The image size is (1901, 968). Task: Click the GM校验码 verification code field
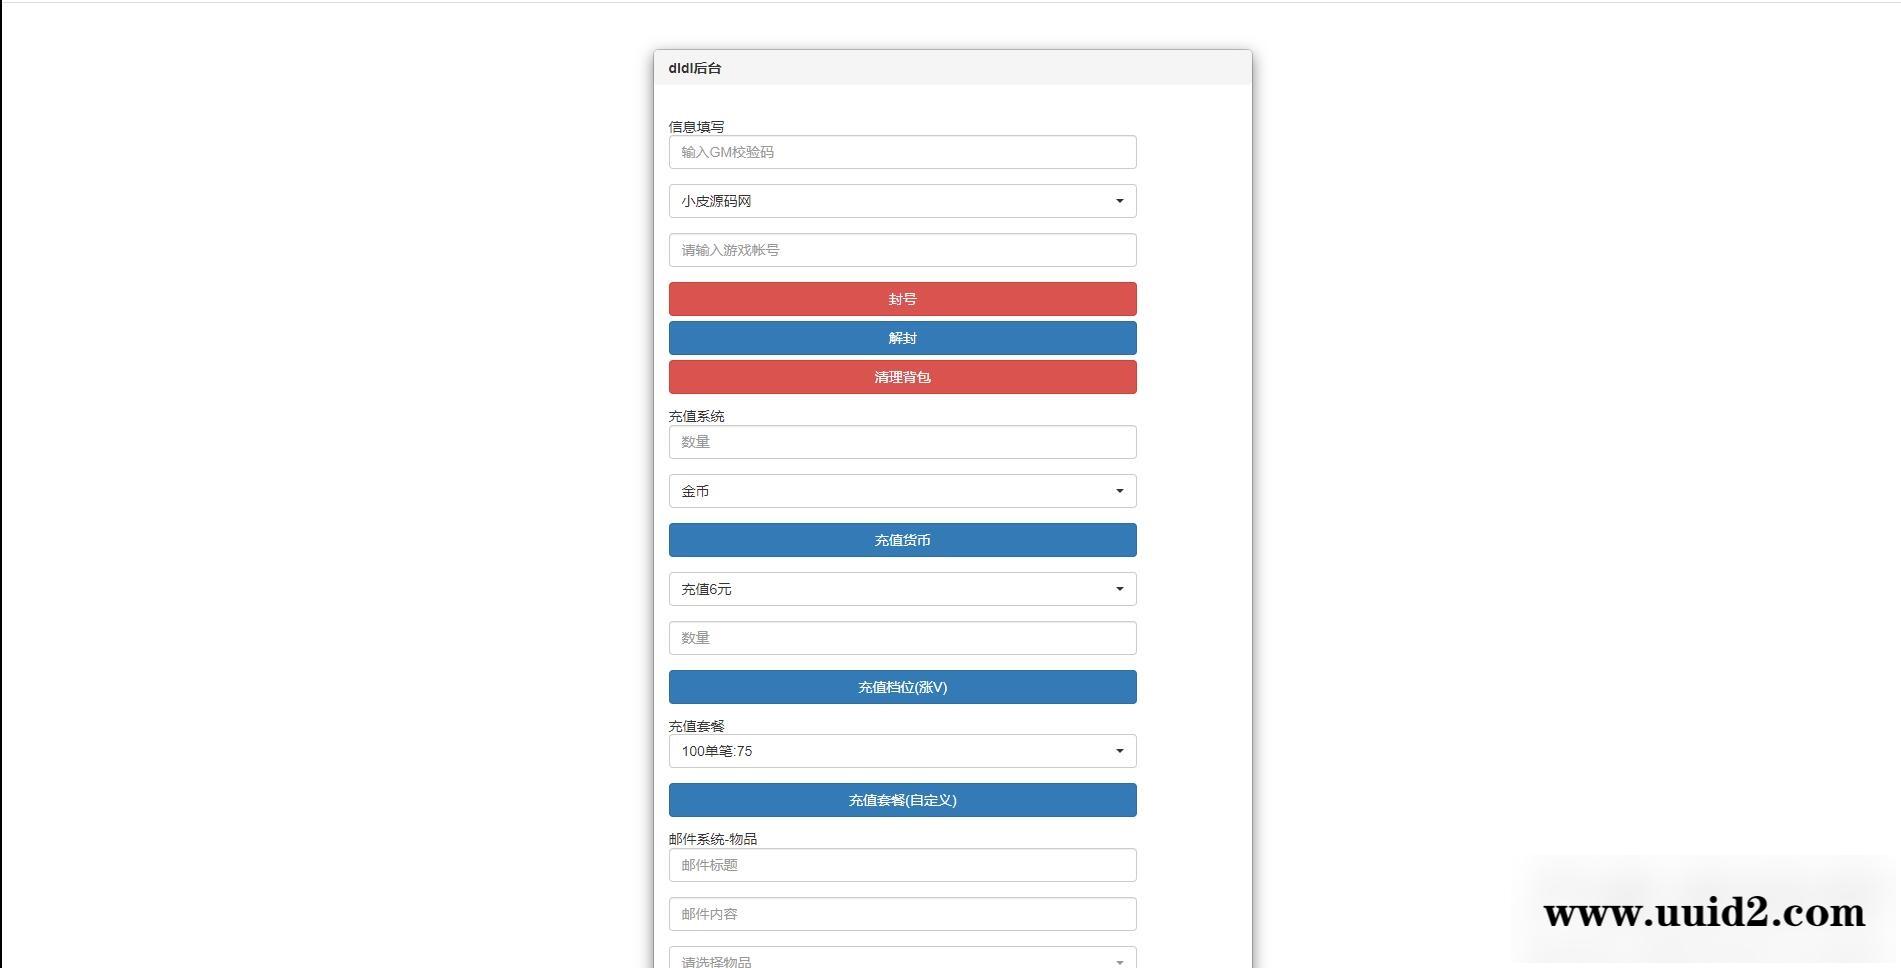click(901, 151)
